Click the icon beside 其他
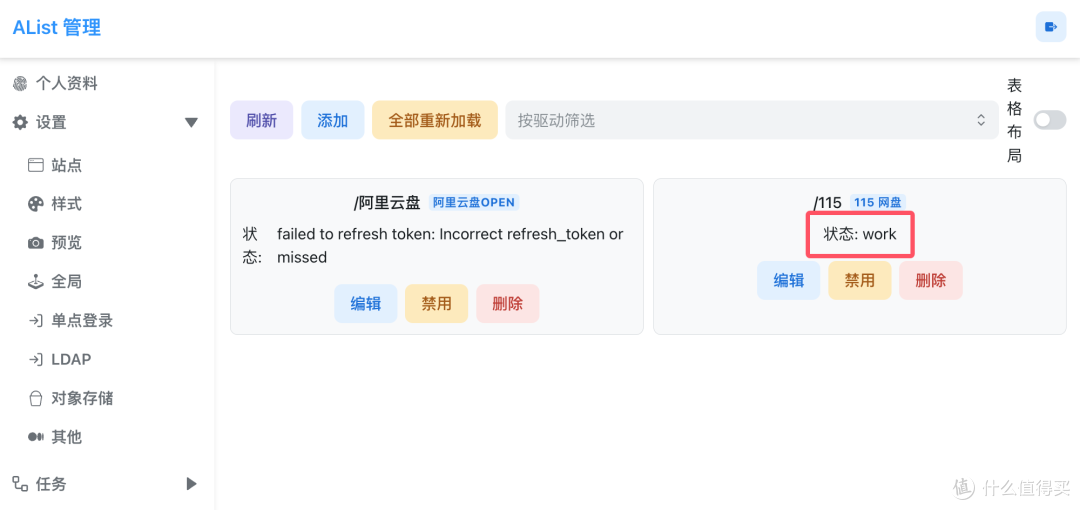Image resolution: width=1080 pixels, height=510 pixels. pos(35,437)
